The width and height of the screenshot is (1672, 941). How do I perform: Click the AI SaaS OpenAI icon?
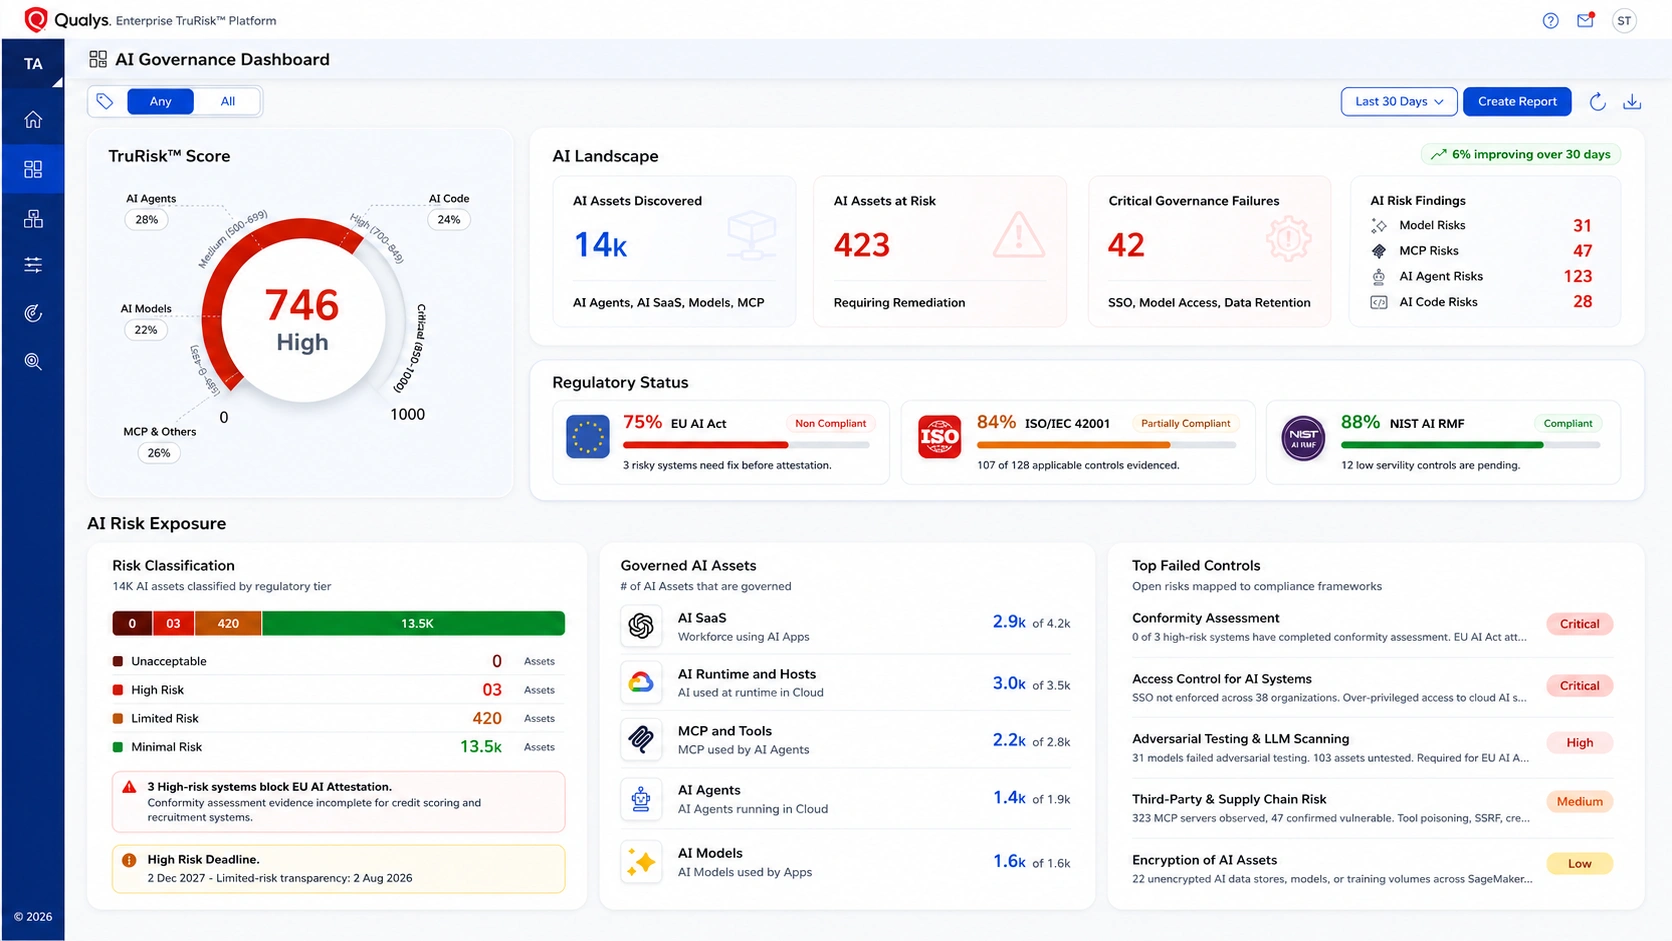coord(641,626)
